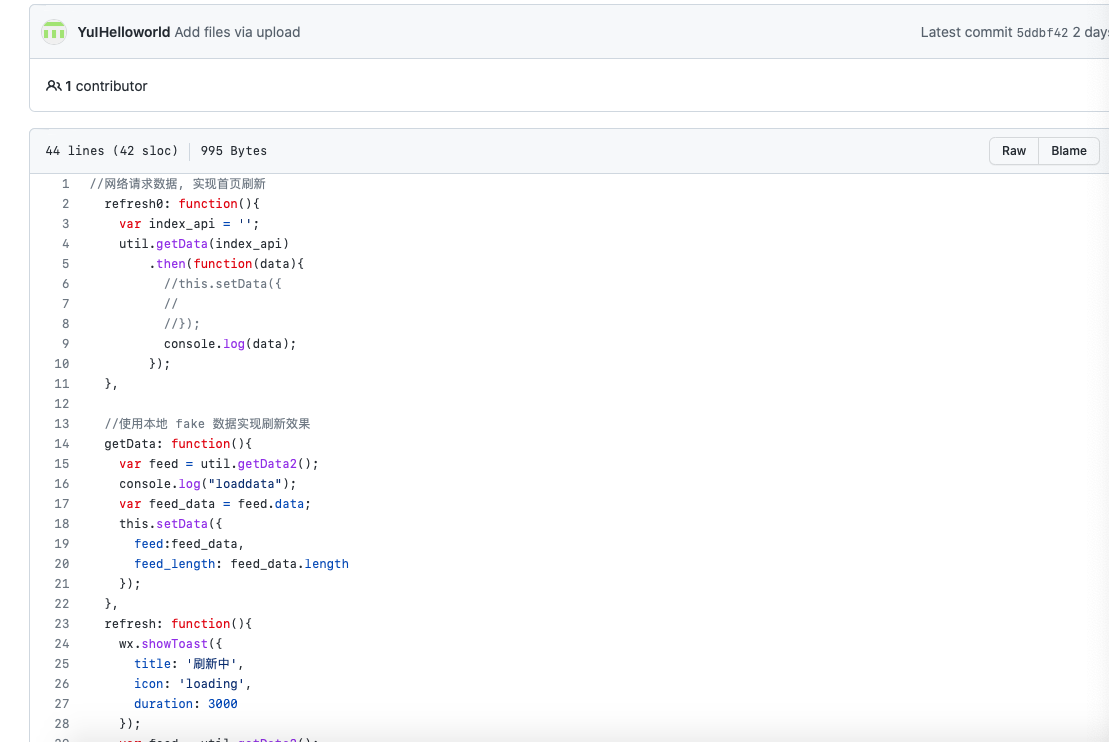This screenshot has width=1109, height=742.
Task: Click the contributors people icon
Action: [x=53, y=86]
